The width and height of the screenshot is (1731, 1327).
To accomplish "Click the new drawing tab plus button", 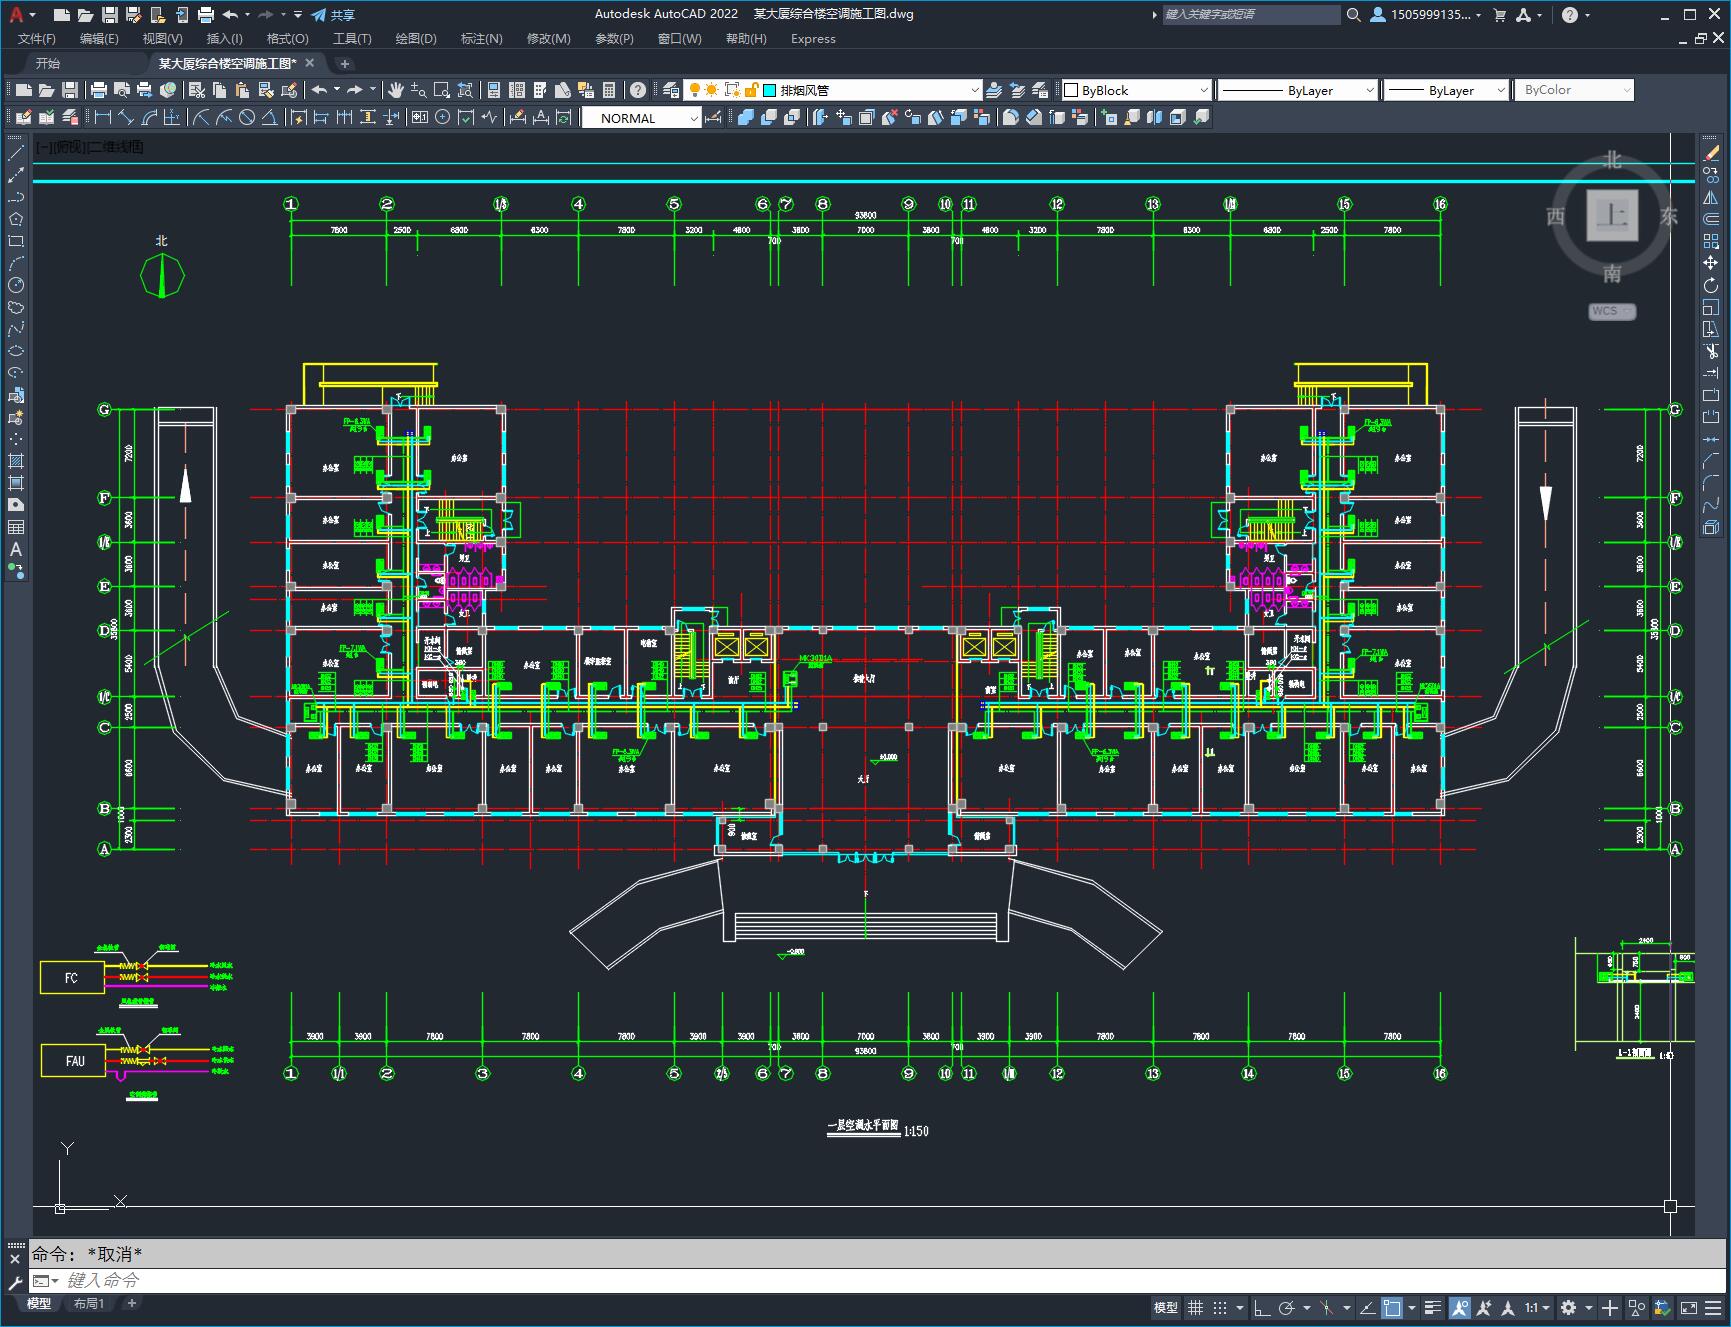I will coord(345,63).
